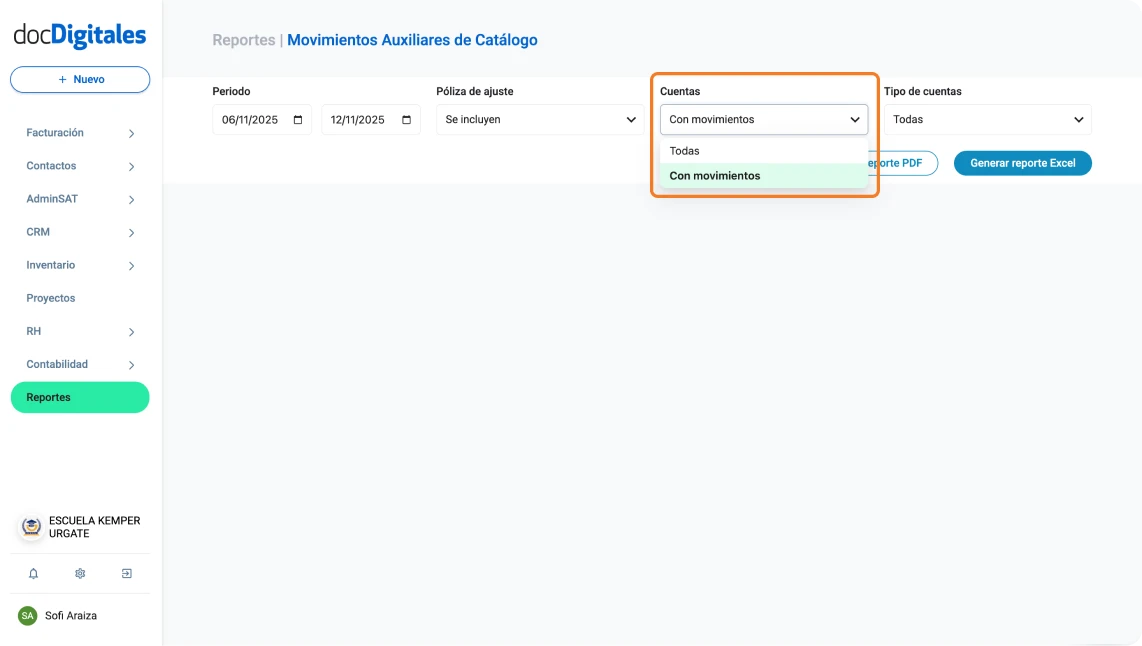Click the SA user avatar for Sofi Araiza

pos(27,615)
